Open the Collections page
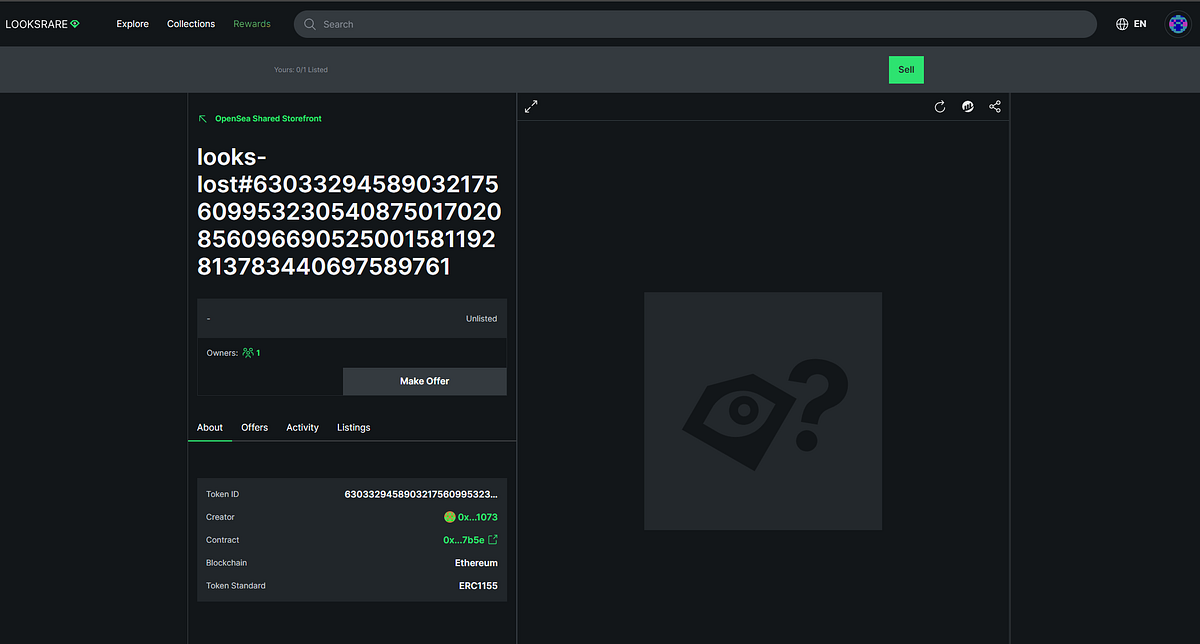The width and height of the screenshot is (1200, 644). click(191, 24)
